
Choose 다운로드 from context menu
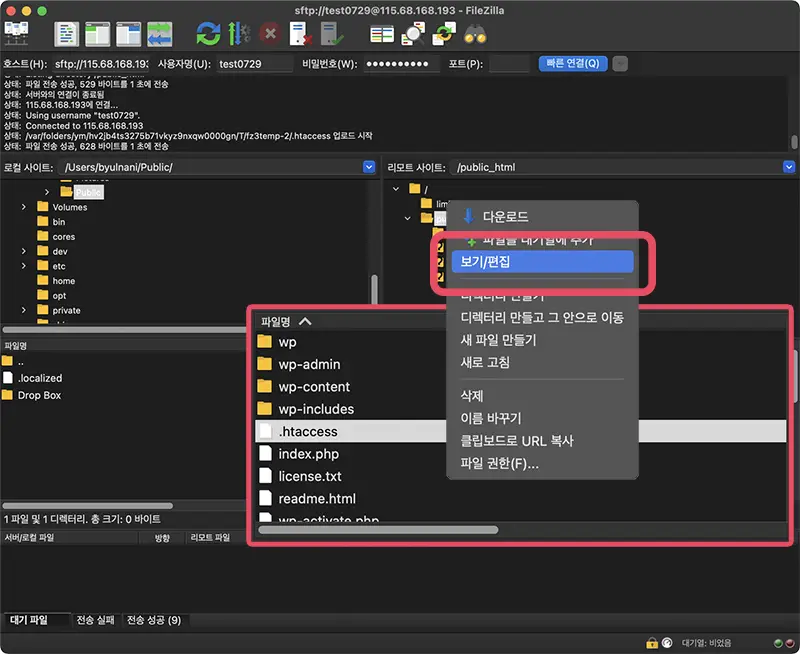pyautogui.click(x=542, y=217)
